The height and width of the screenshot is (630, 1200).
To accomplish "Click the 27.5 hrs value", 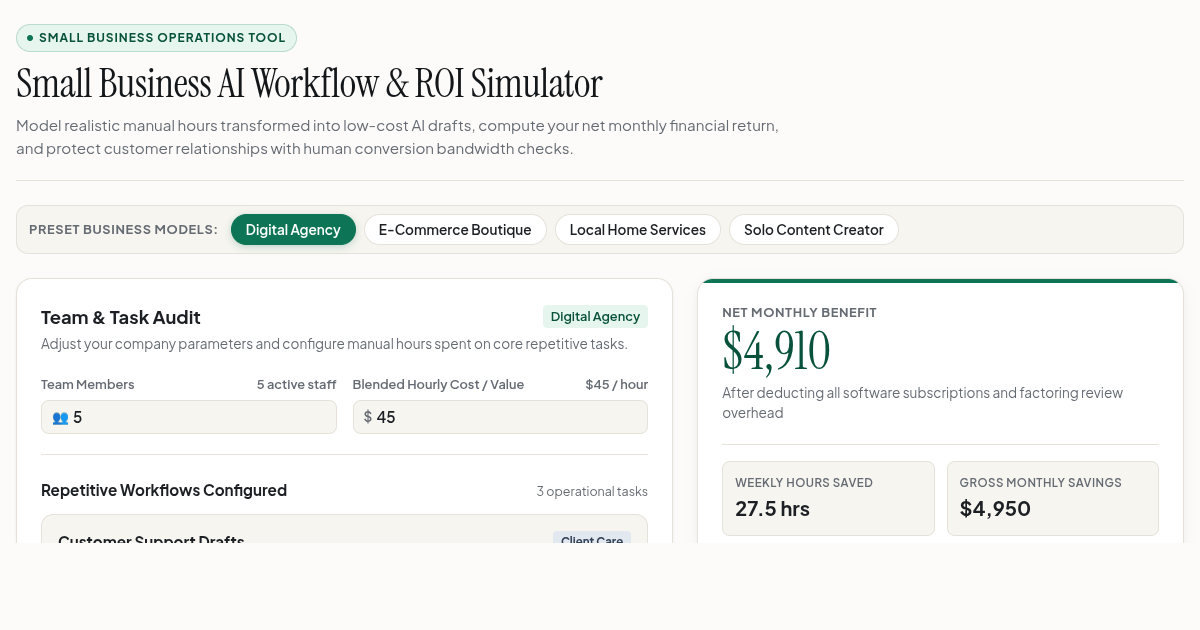I will coord(772,509).
